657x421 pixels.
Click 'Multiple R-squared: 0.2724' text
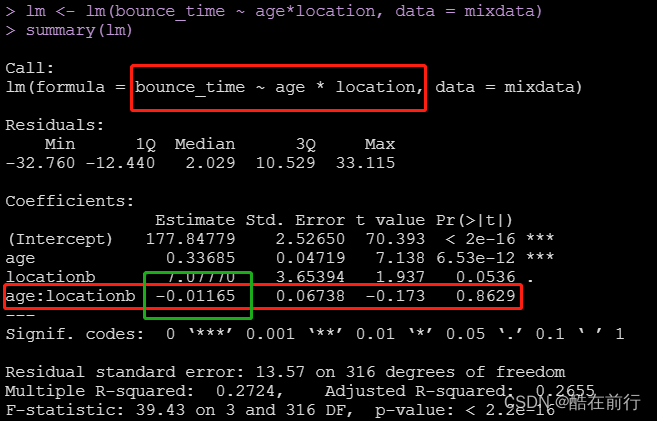click(144, 391)
